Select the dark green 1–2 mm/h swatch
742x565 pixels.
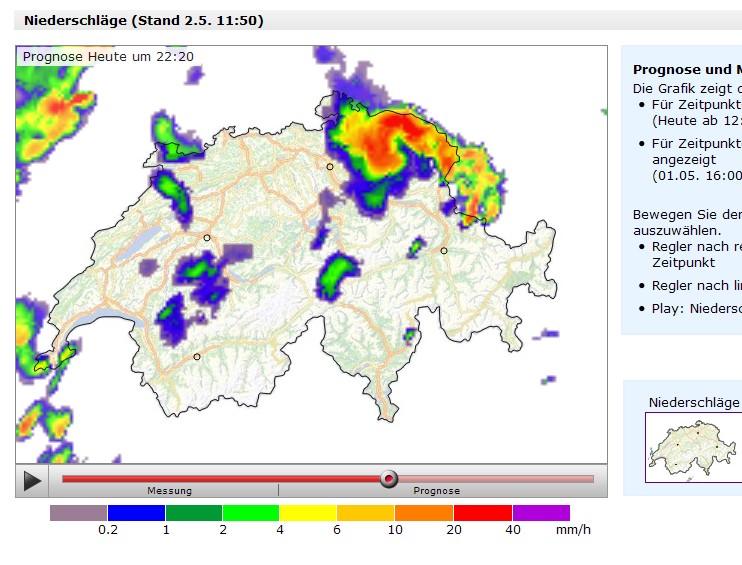click(x=193, y=513)
